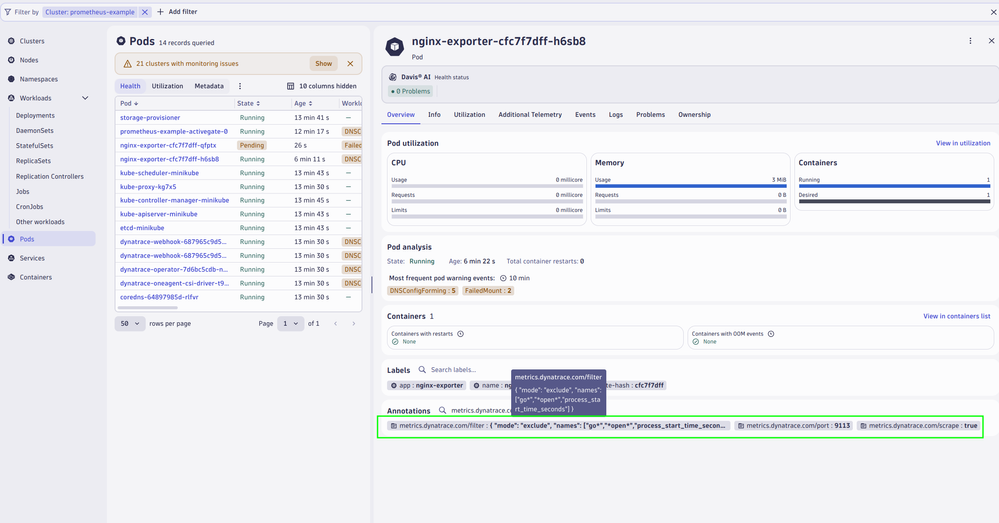Open the Additional Telemetry tab

pyautogui.click(x=530, y=115)
